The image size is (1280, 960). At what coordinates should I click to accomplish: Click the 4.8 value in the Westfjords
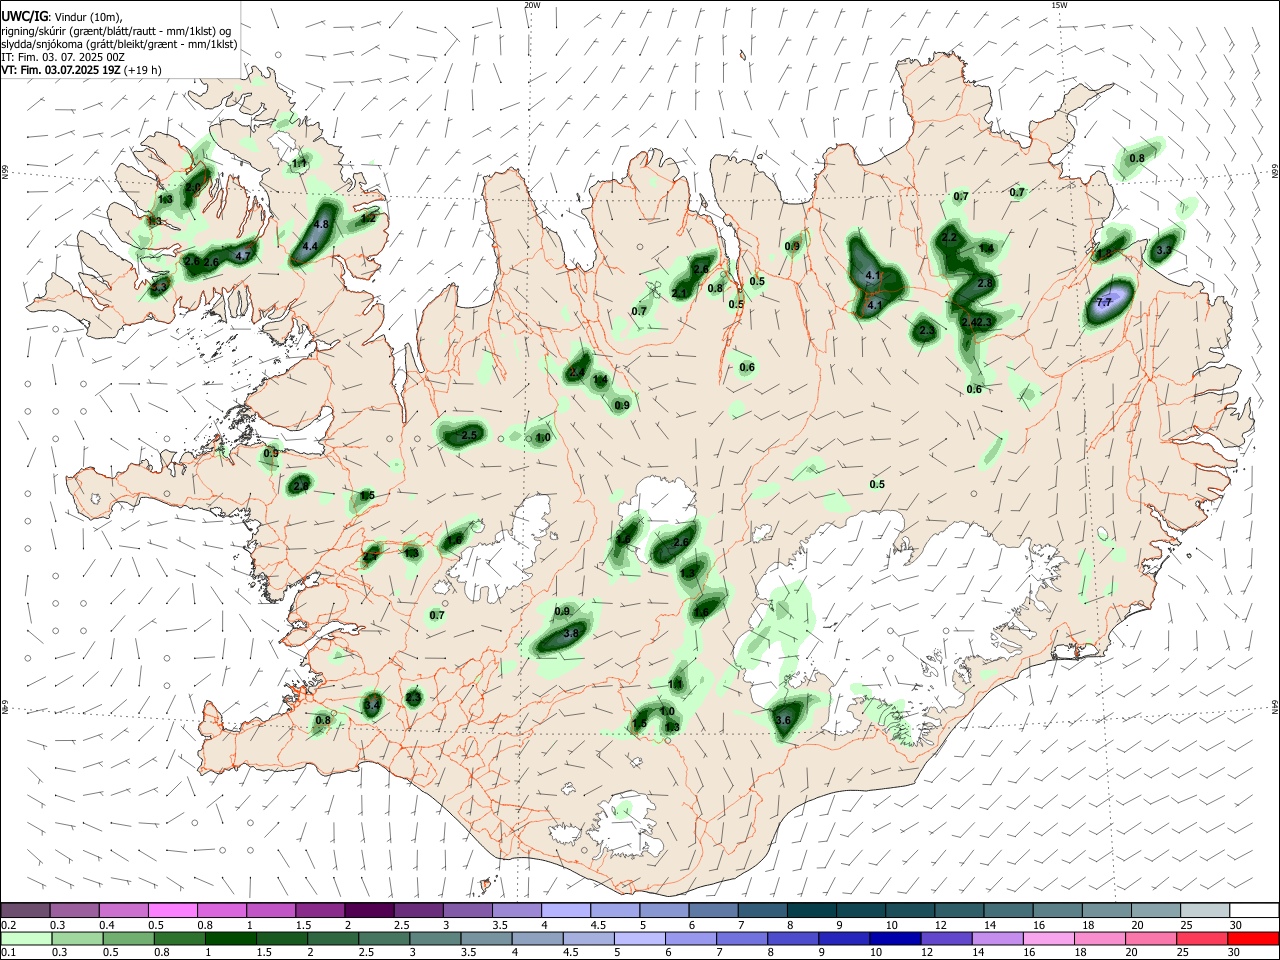tap(322, 225)
